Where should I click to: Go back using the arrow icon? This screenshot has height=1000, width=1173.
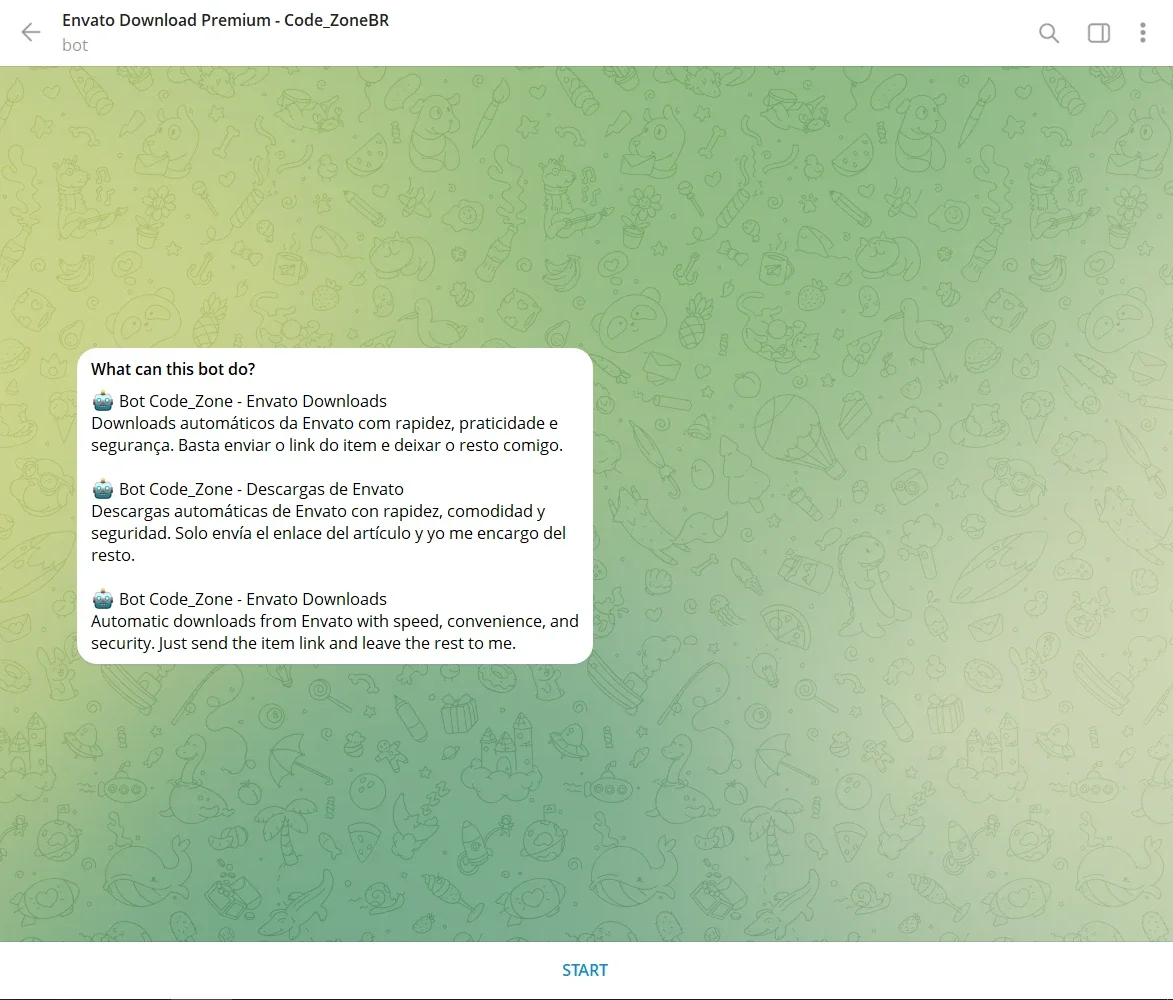pyautogui.click(x=31, y=32)
